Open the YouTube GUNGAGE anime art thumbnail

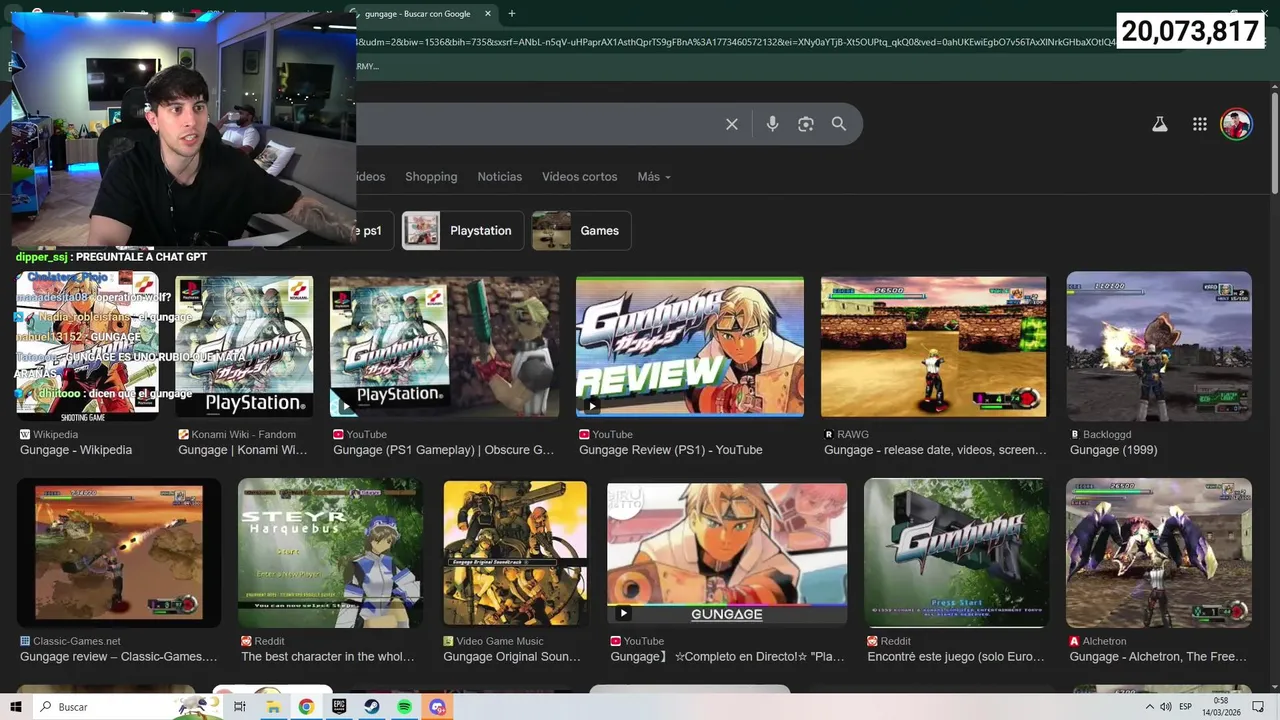(x=727, y=554)
